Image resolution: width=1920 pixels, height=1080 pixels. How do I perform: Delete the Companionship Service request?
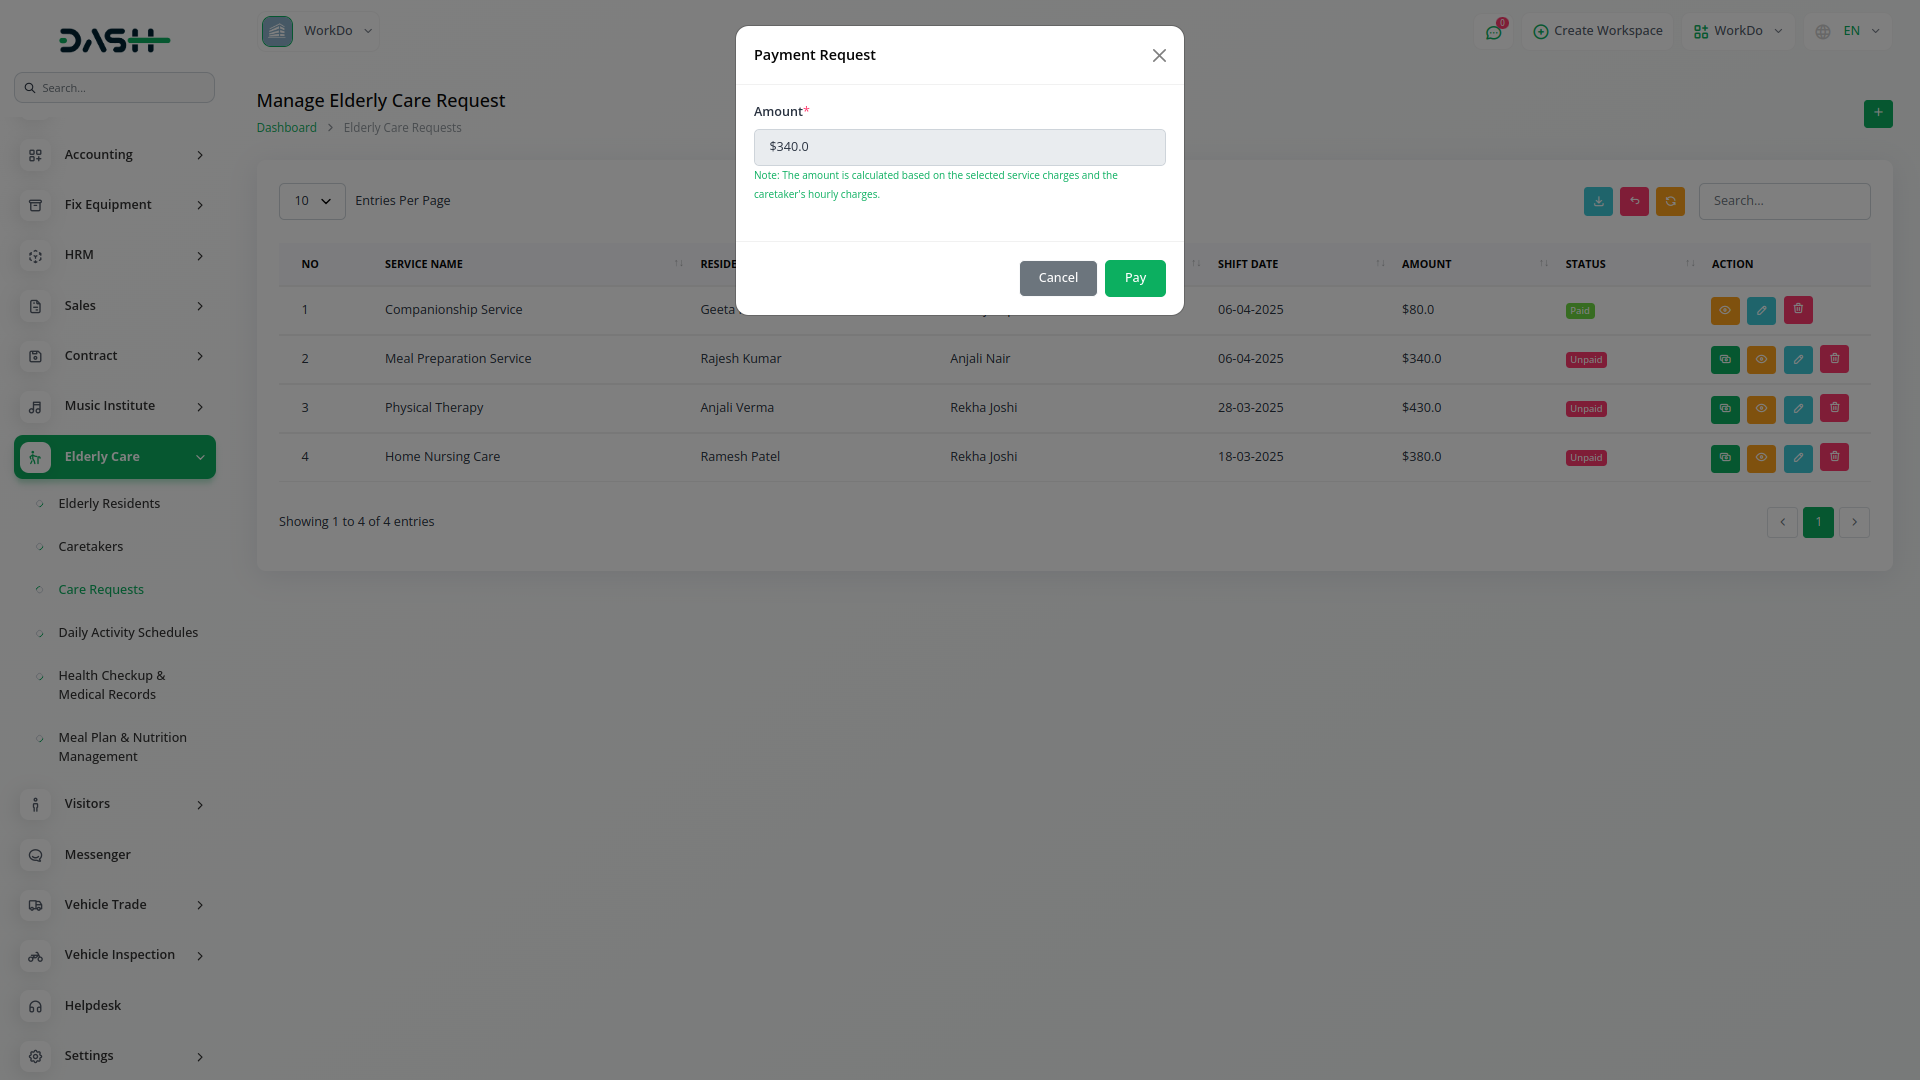tap(1797, 310)
